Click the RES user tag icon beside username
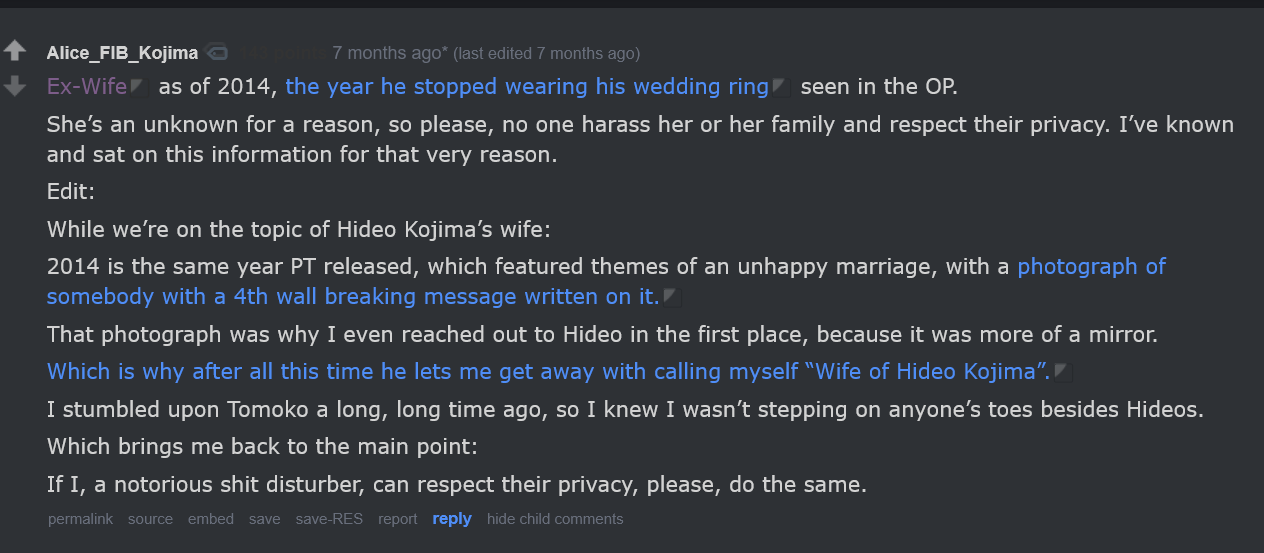This screenshot has width=1264, height=553. pos(217,53)
